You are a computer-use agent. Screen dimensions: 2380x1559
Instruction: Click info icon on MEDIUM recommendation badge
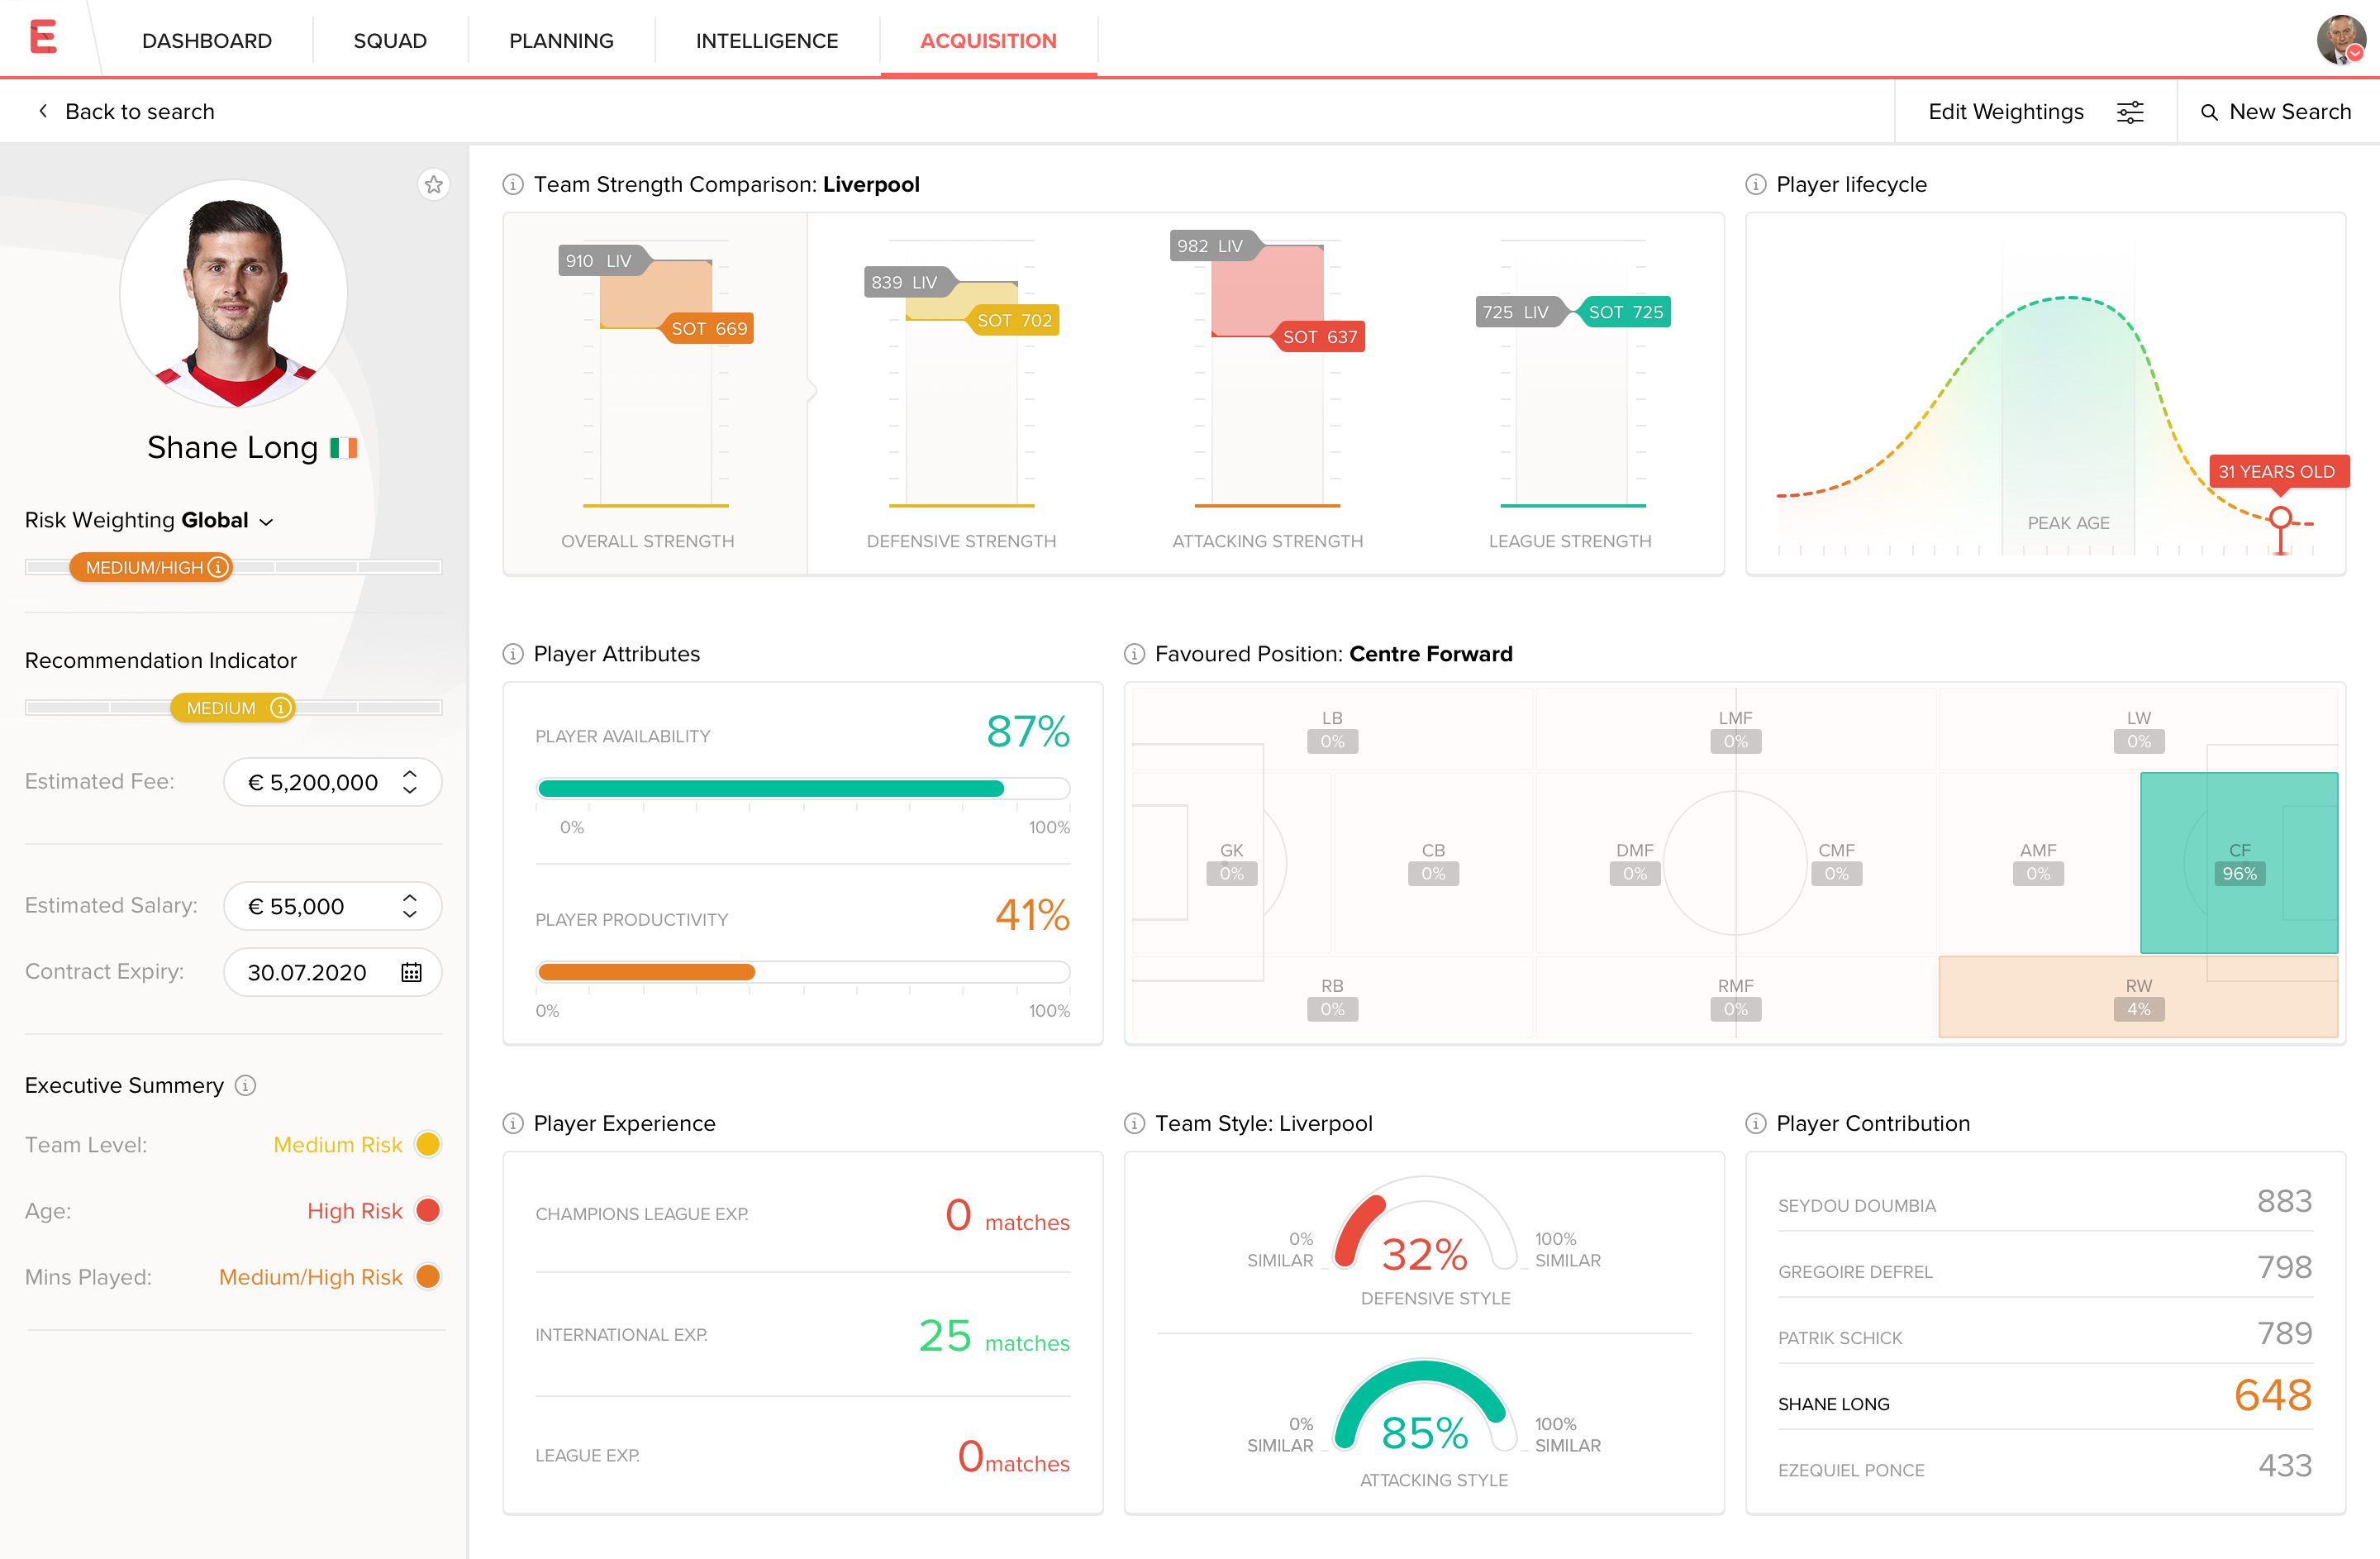[281, 708]
